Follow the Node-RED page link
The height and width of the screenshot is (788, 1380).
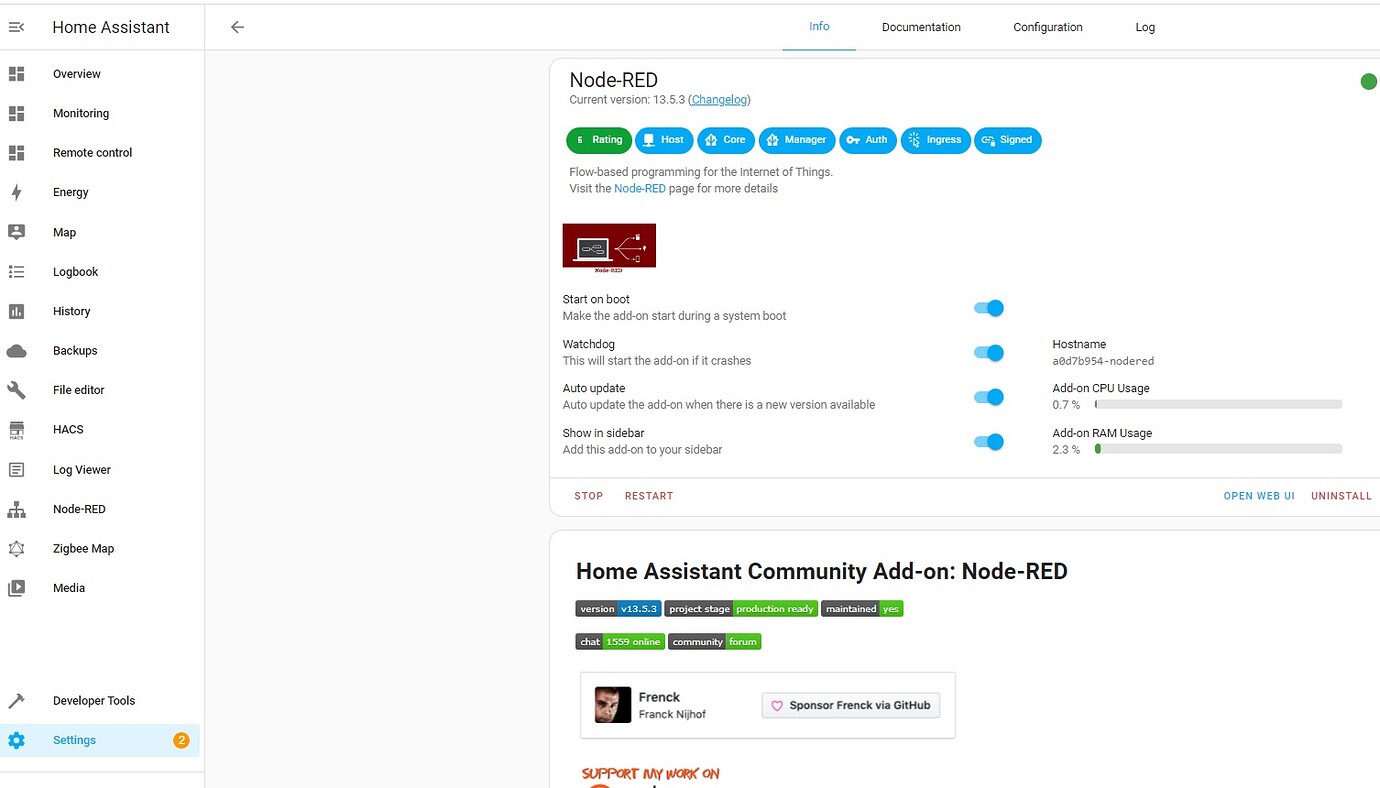tap(640, 188)
